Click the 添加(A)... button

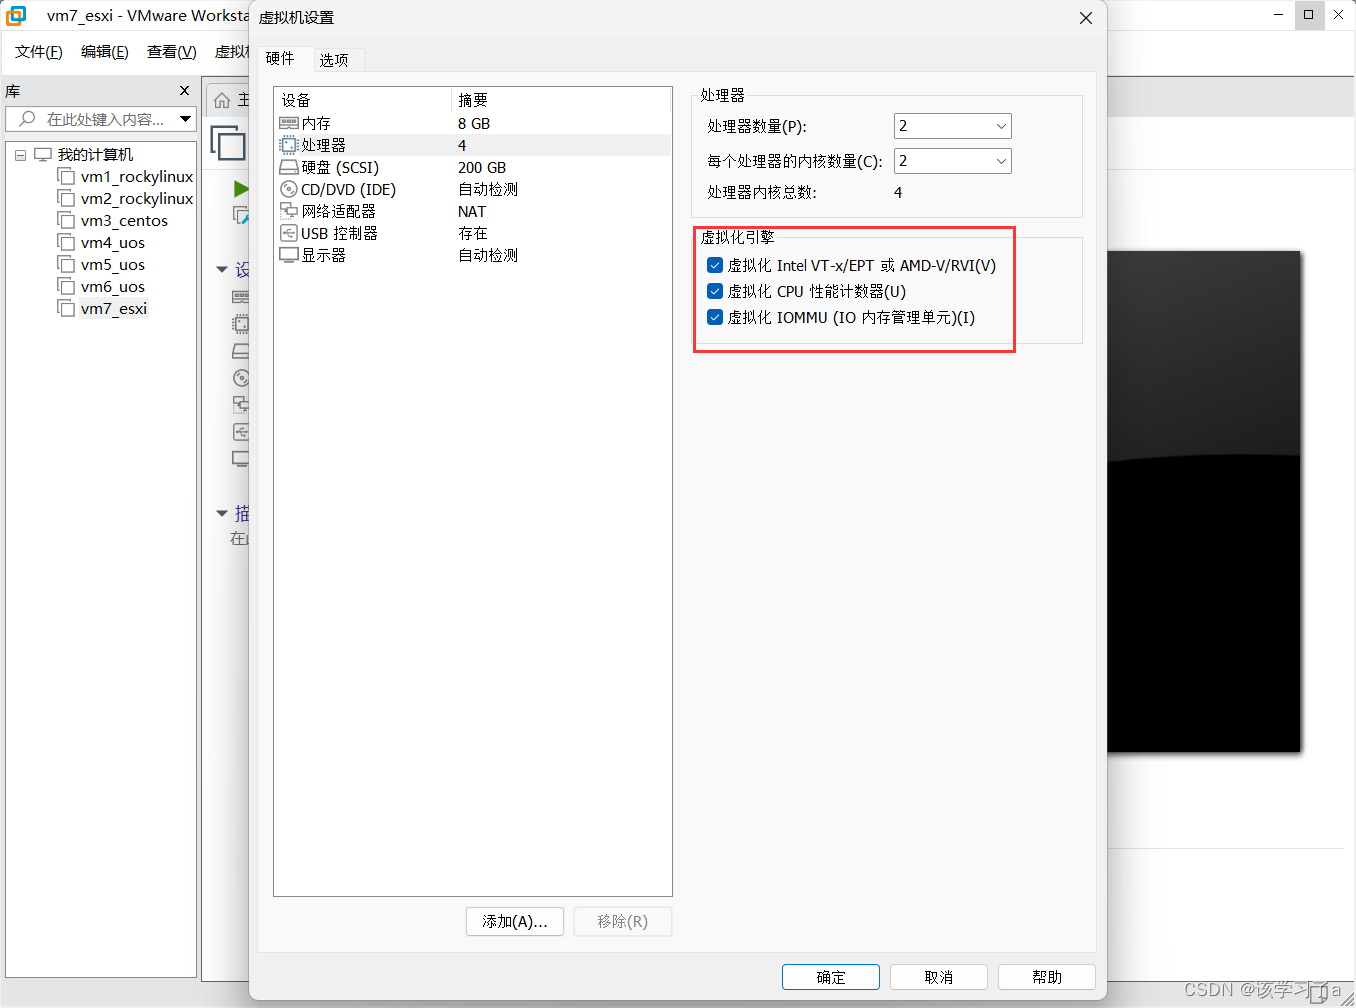(515, 921)
